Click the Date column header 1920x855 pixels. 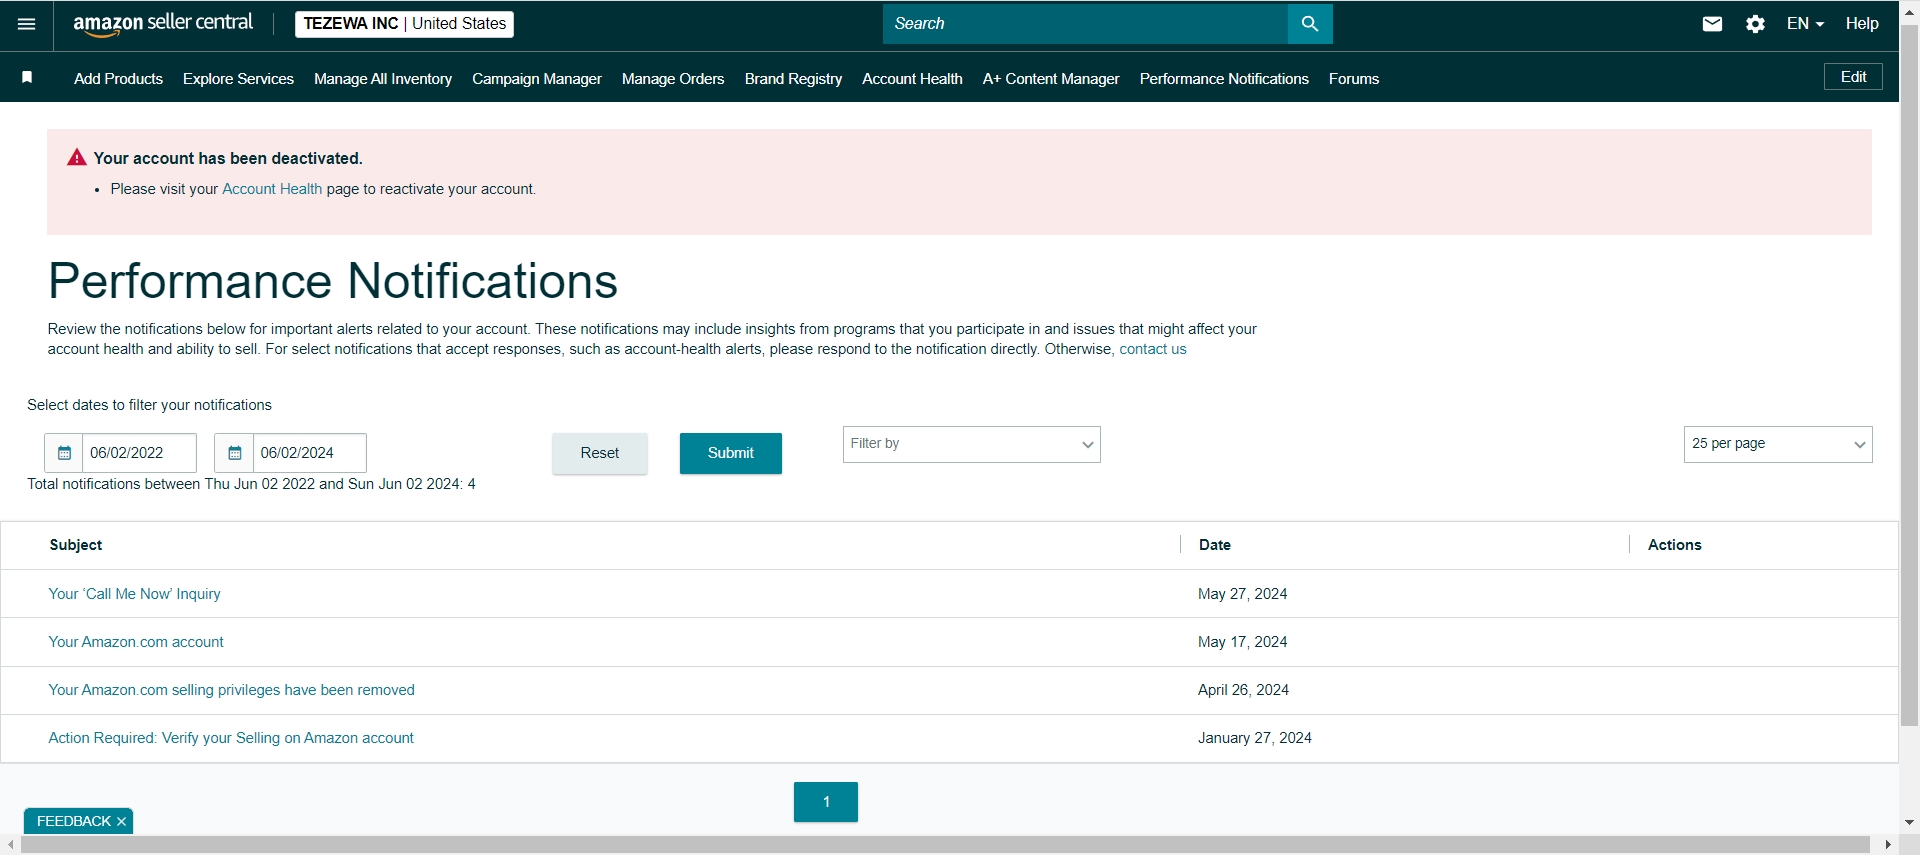click(1215, 545)
